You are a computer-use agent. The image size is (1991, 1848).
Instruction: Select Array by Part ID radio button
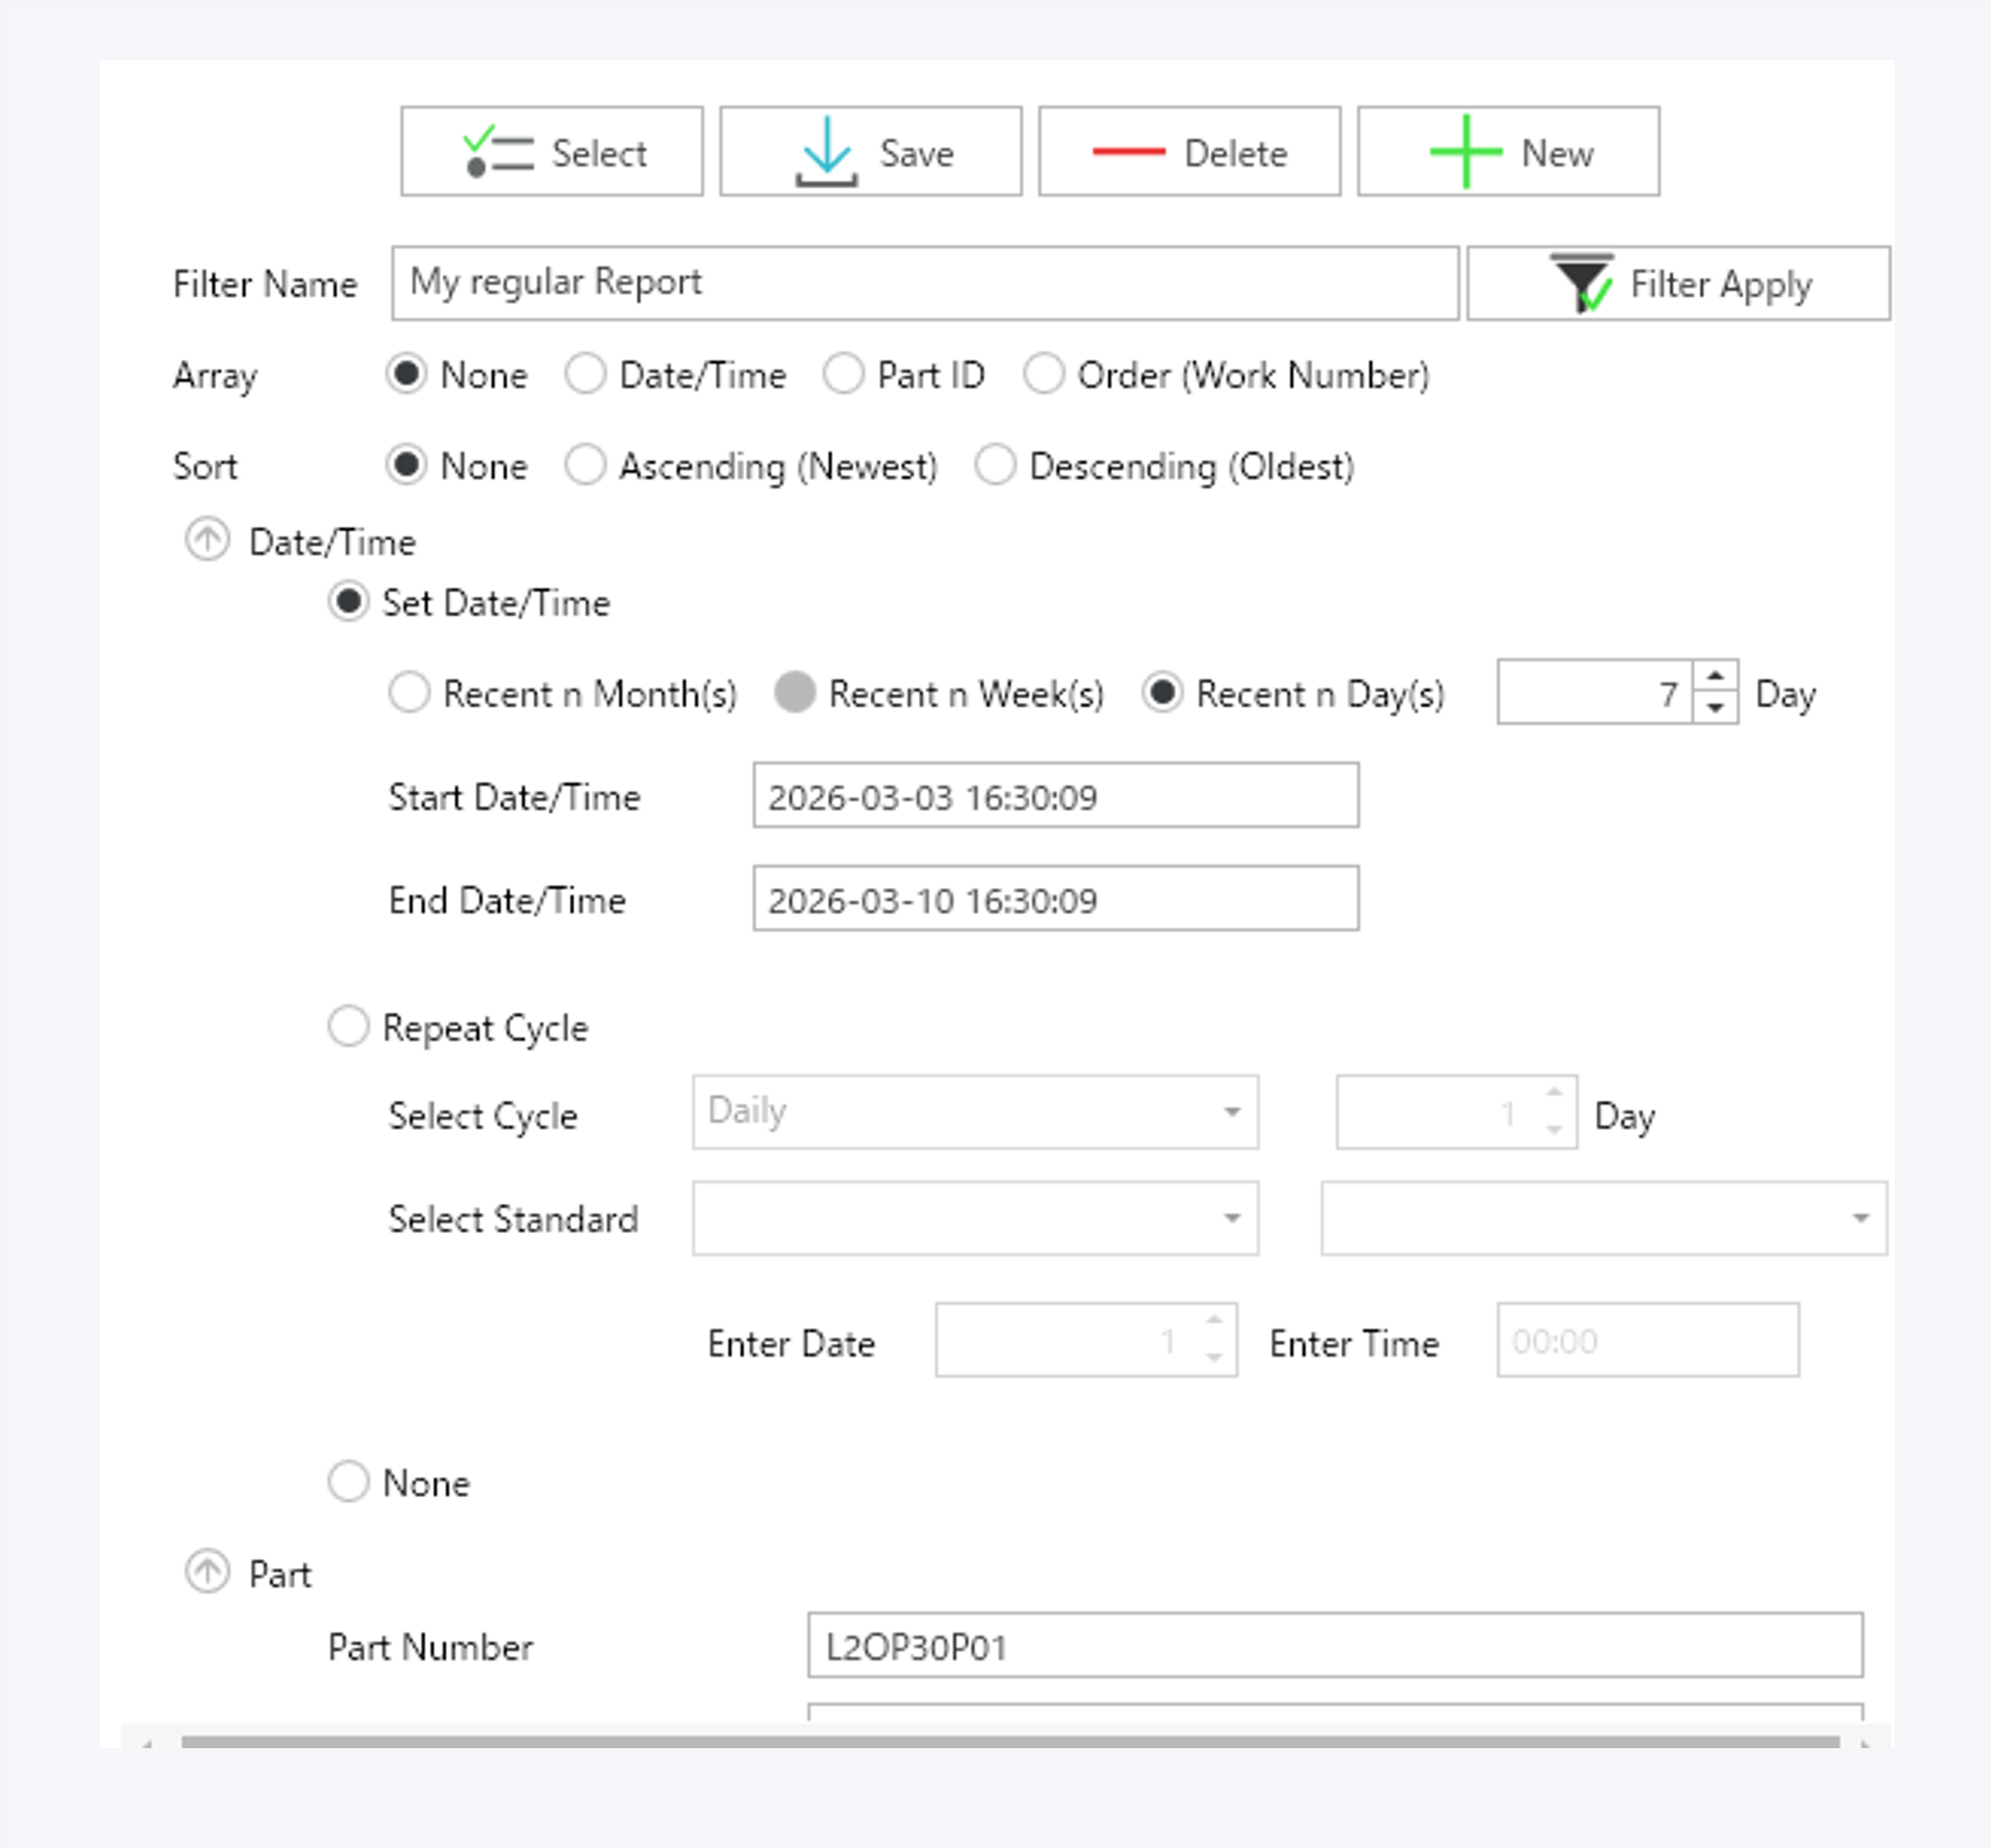pos(843,375)
